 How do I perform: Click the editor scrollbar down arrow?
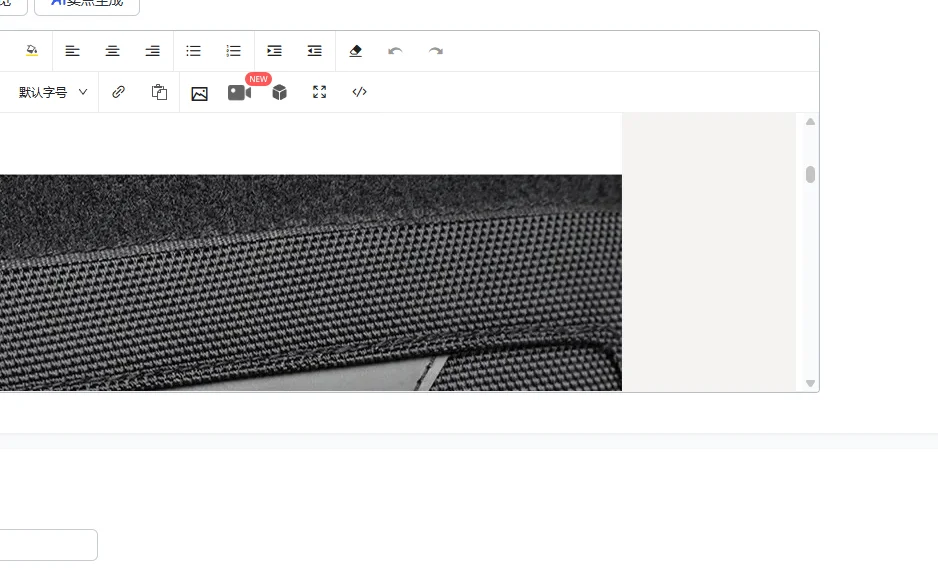pos(811,384)
